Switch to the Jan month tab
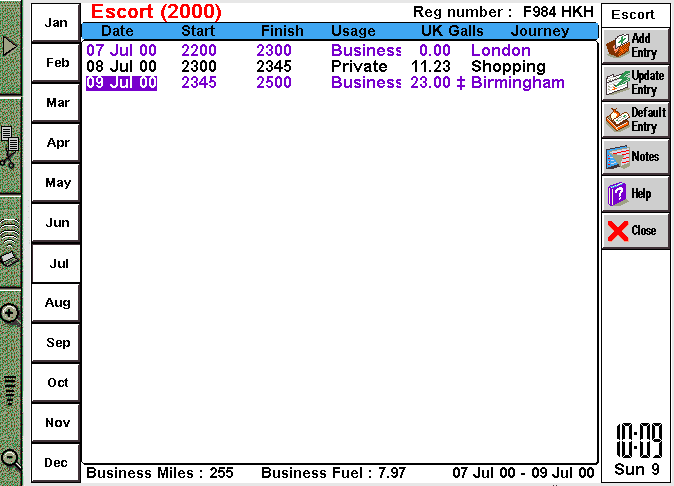 (56, 22)
